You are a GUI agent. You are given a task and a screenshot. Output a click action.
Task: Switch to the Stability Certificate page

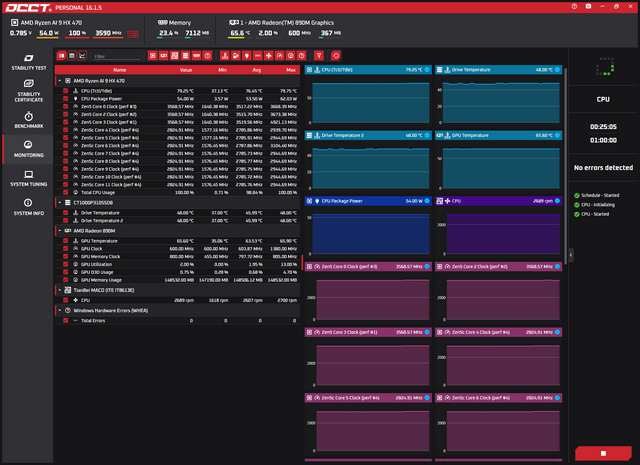point(29,91)
